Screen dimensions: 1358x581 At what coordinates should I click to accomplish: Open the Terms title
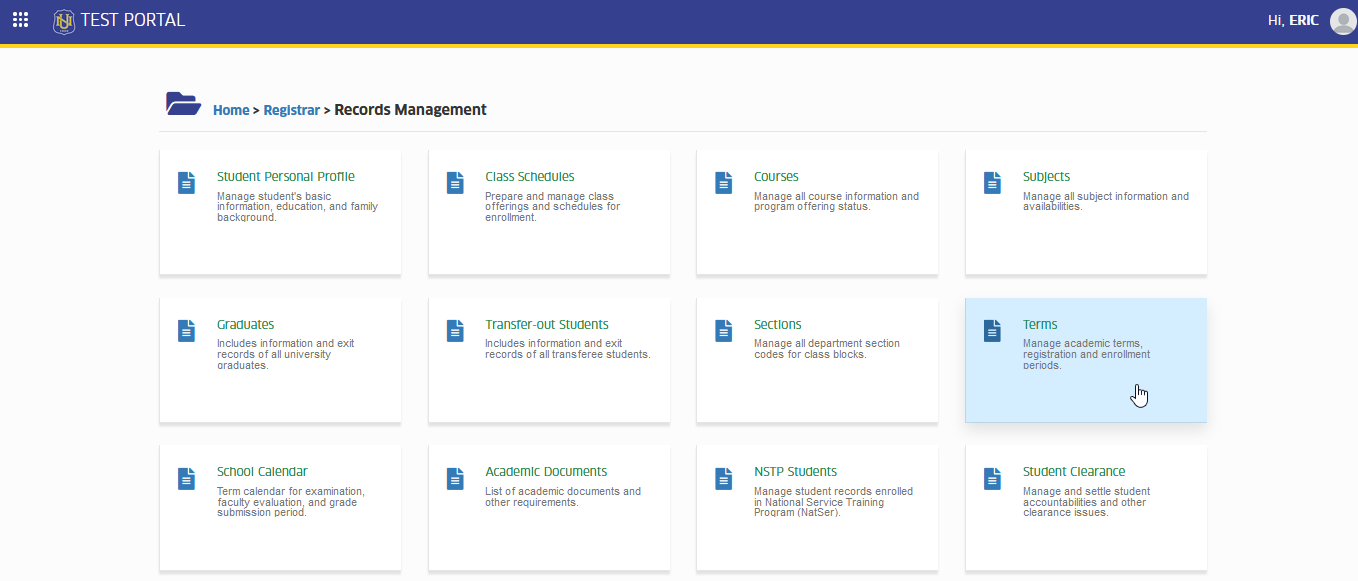pyautogui.click(x=1040, y=325)
